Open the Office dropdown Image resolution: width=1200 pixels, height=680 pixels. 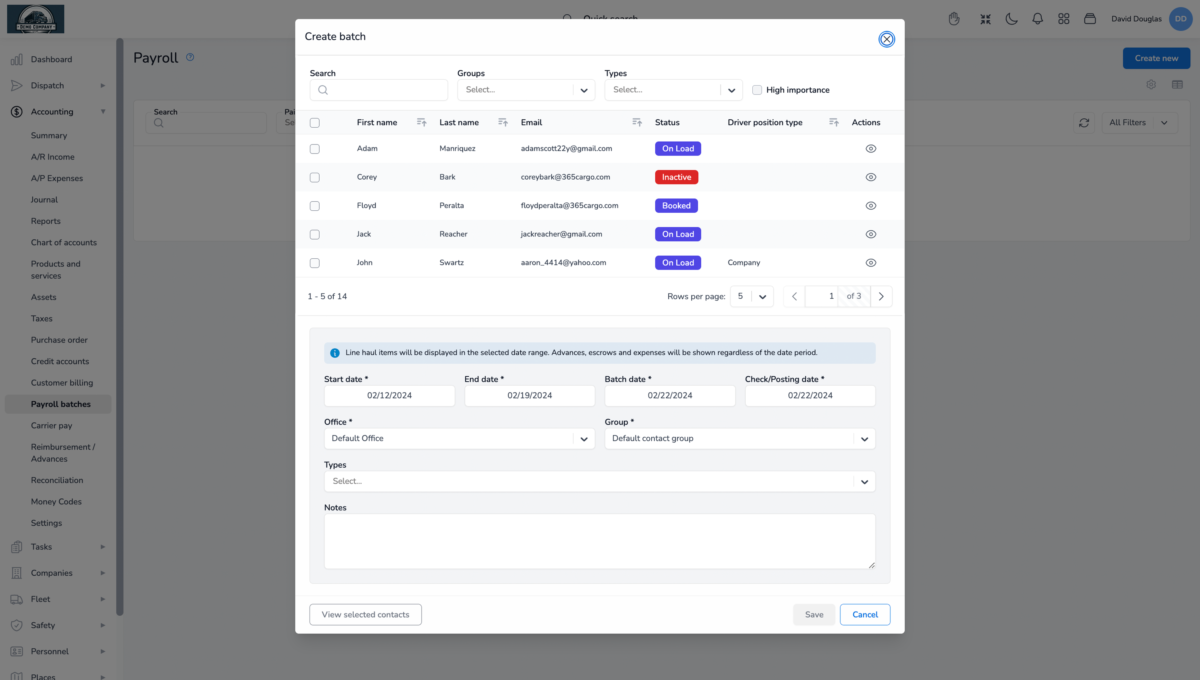click(x=459, y=438)
